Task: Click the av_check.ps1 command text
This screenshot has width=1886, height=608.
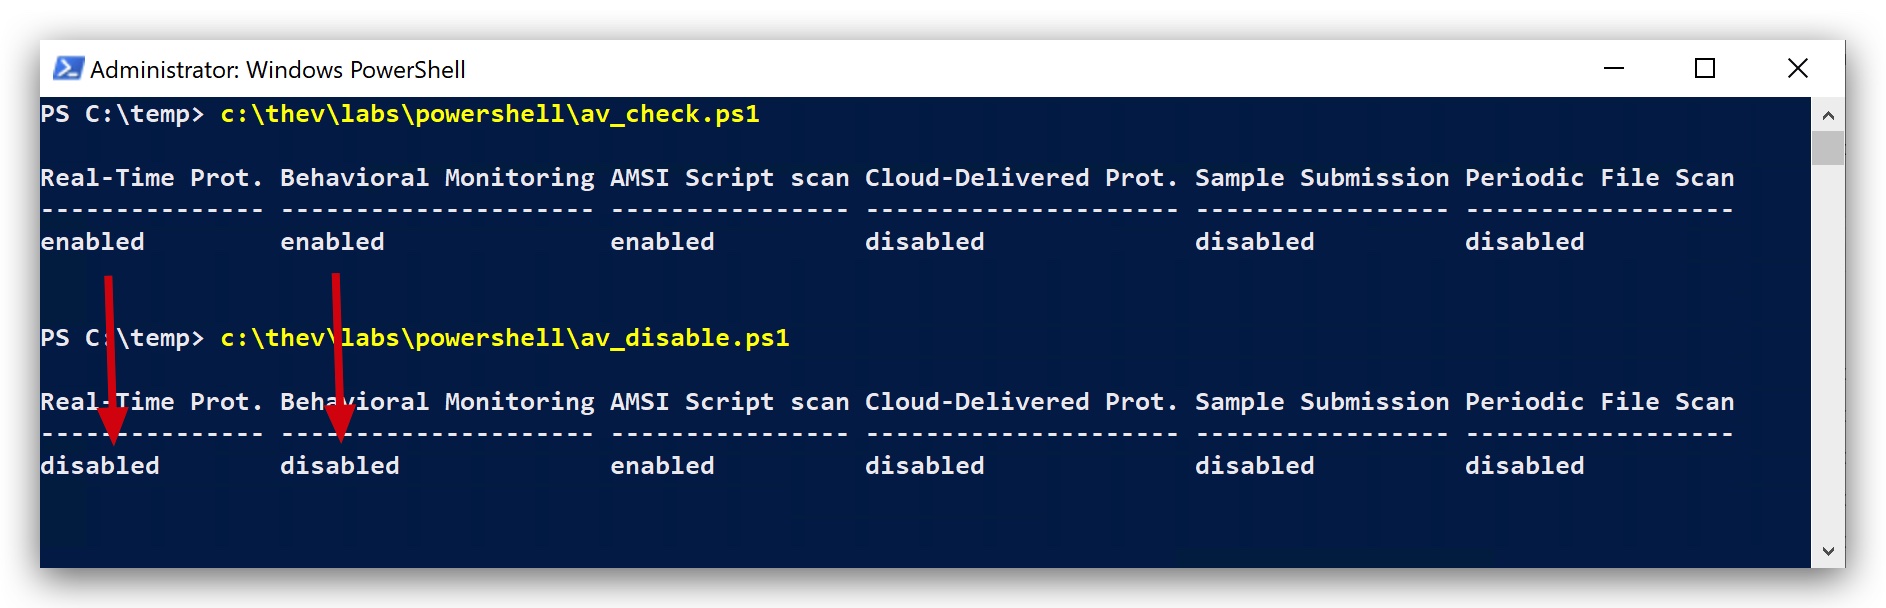Action: tap(490, 114)
